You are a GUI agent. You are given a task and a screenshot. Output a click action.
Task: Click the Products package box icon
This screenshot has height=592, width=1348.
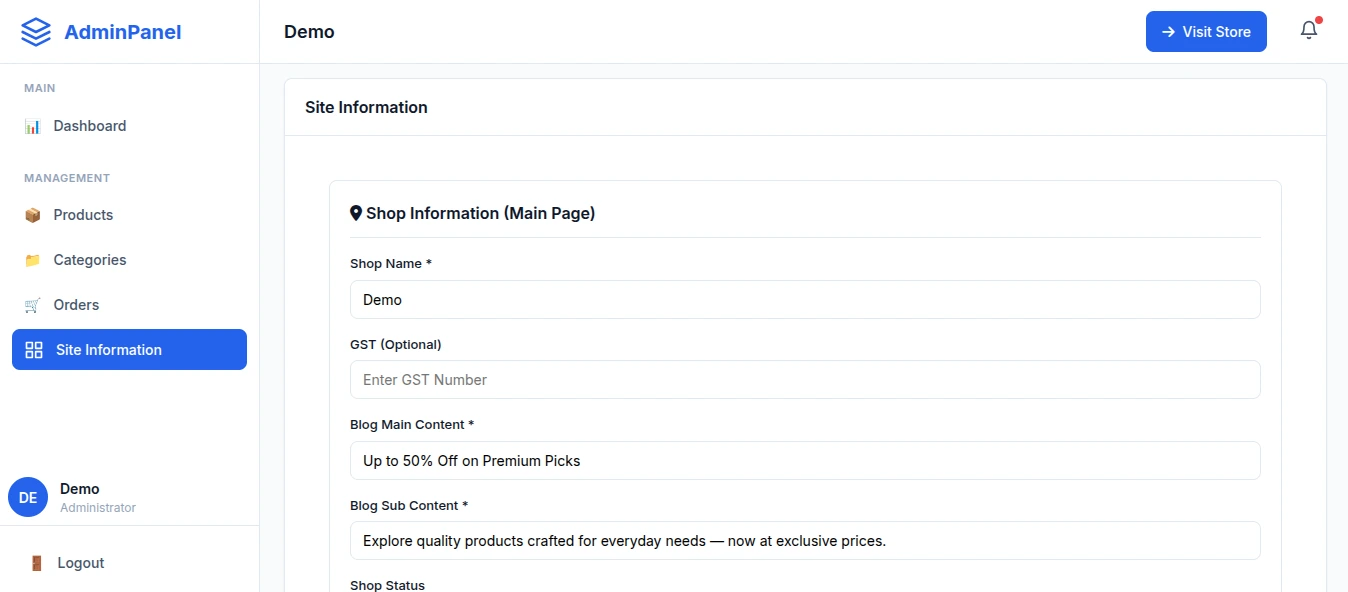pyautogui.click(x=33, y=215)
